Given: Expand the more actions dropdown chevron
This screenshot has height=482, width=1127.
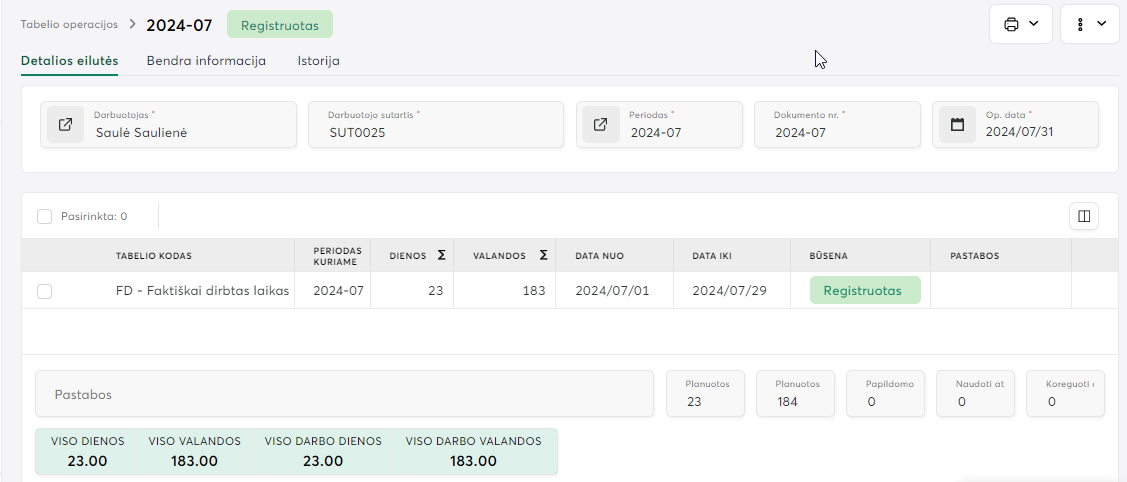Looking at the screenshot, I should coord(1101,24).
